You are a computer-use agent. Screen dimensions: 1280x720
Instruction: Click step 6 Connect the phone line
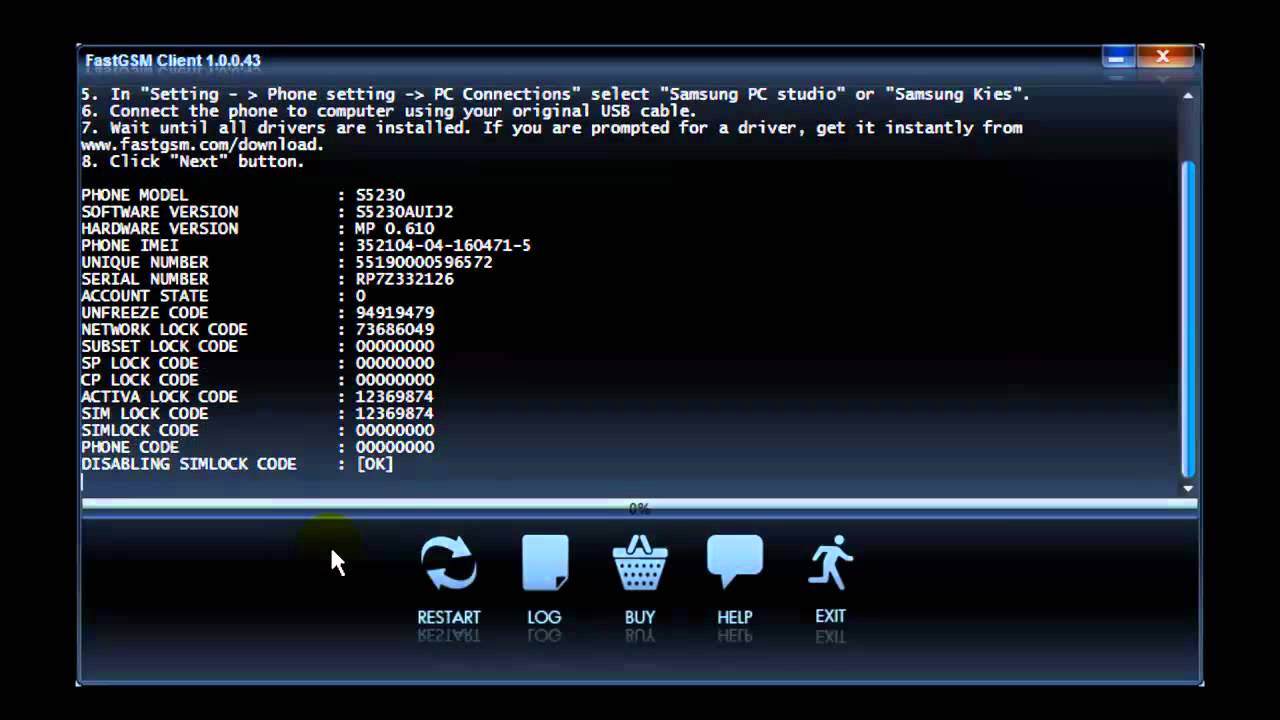coord(389,111)
